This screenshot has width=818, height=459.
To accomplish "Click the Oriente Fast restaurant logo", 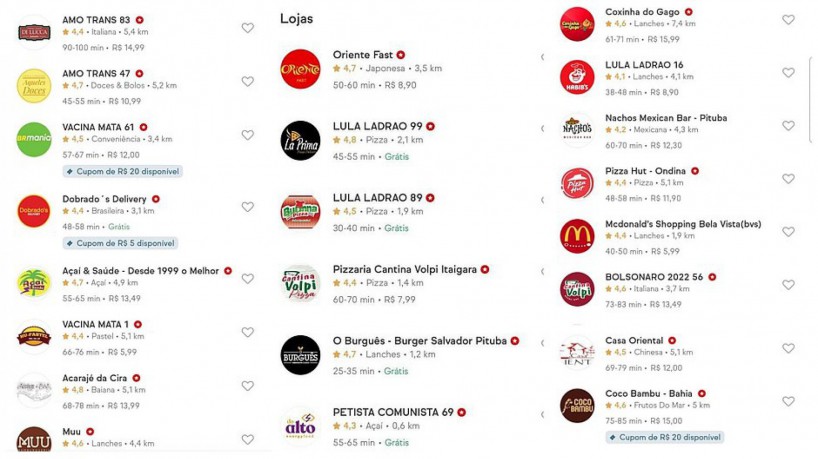I will click(300, 69).
